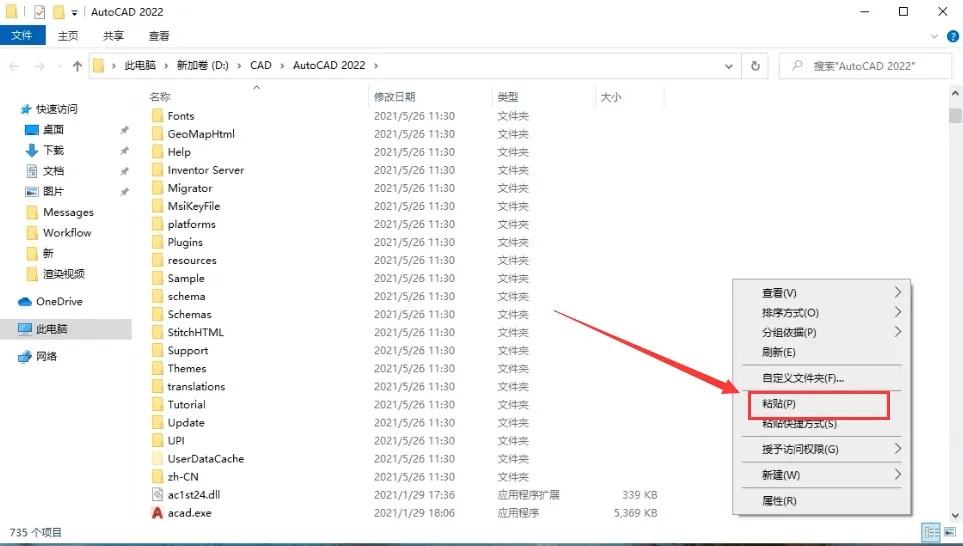963x546 pixels.
Task: Go up one folder level arrow
Action: [x=77, y=66]
